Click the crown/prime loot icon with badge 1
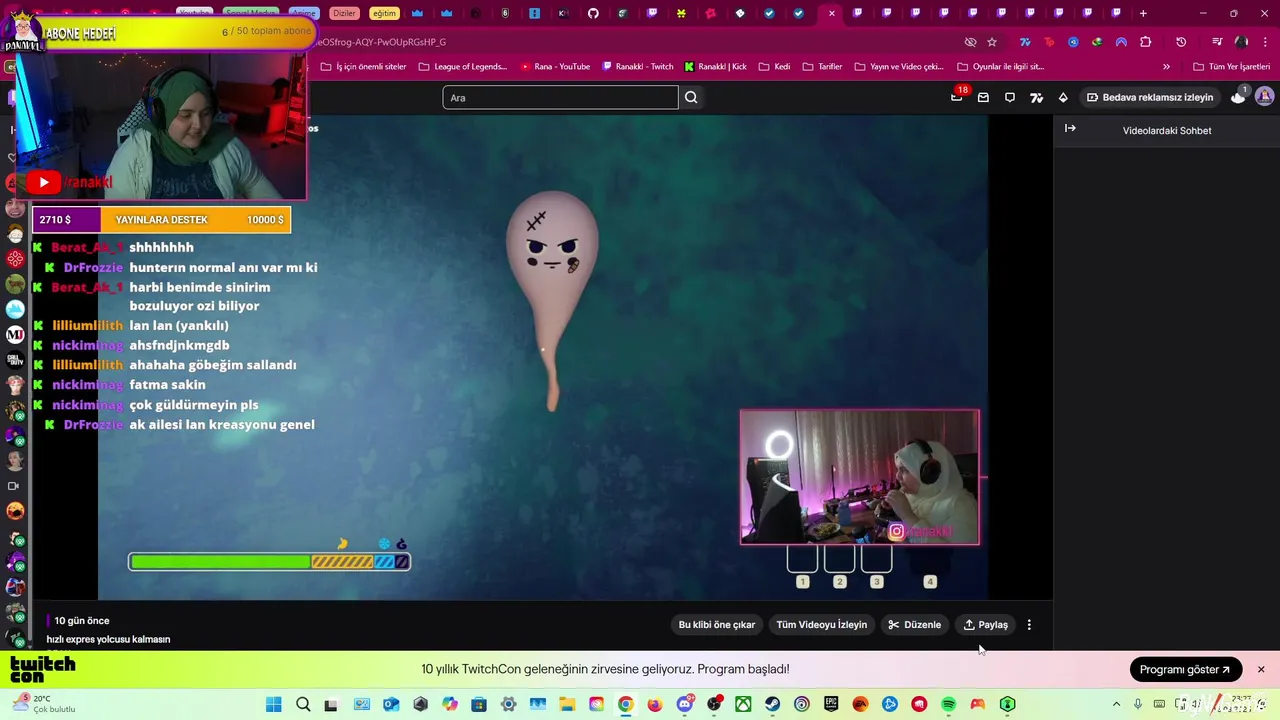 pyautogui.click(x=1238, y=97)
